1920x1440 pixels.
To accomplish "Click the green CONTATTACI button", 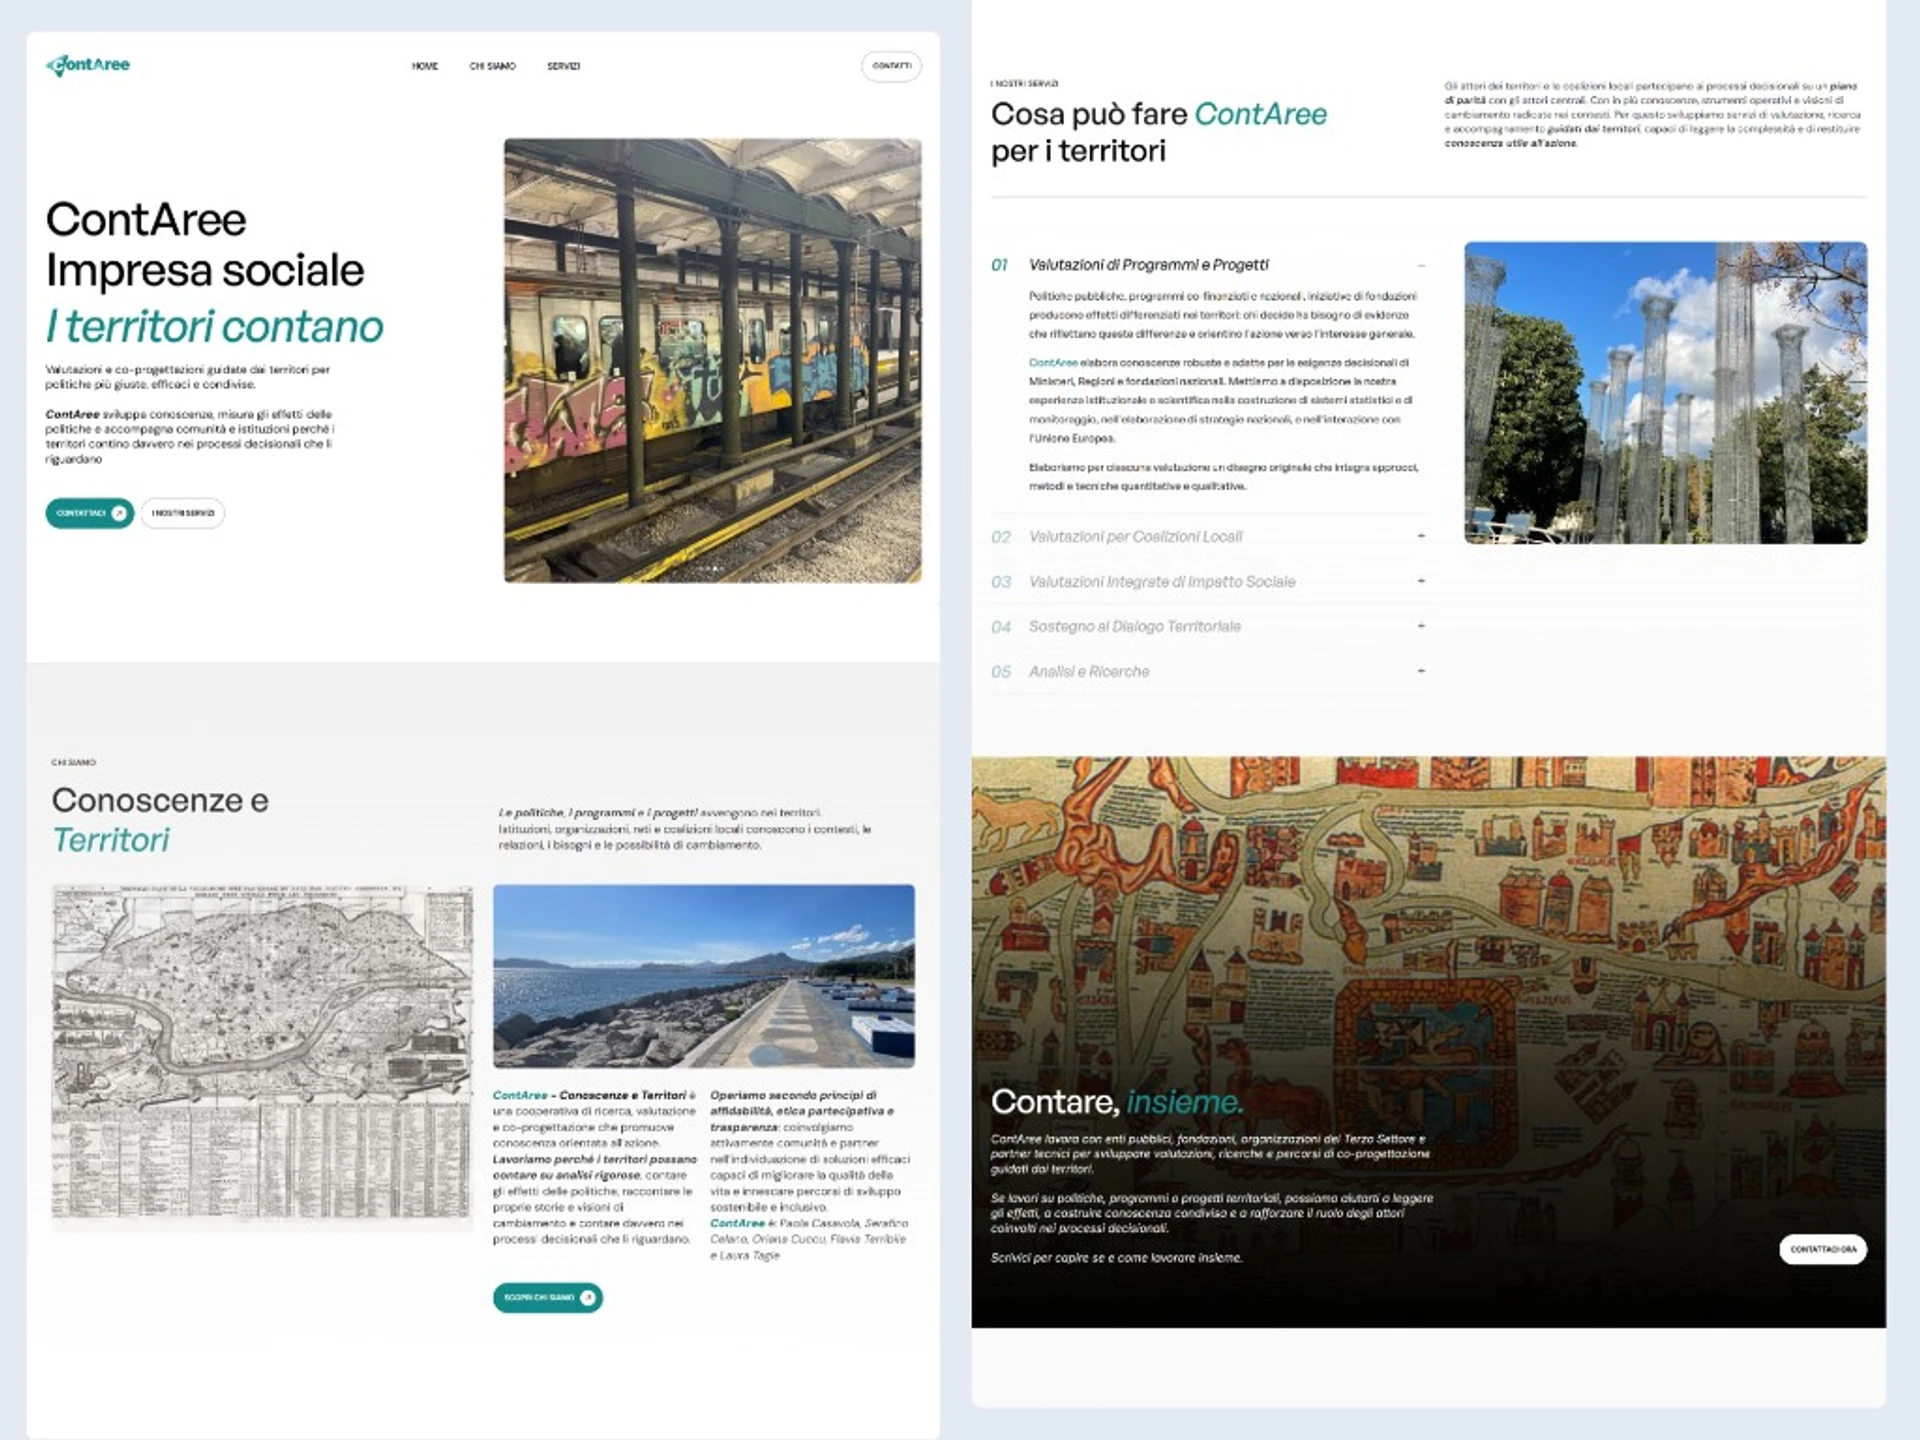I will (89, 513).
